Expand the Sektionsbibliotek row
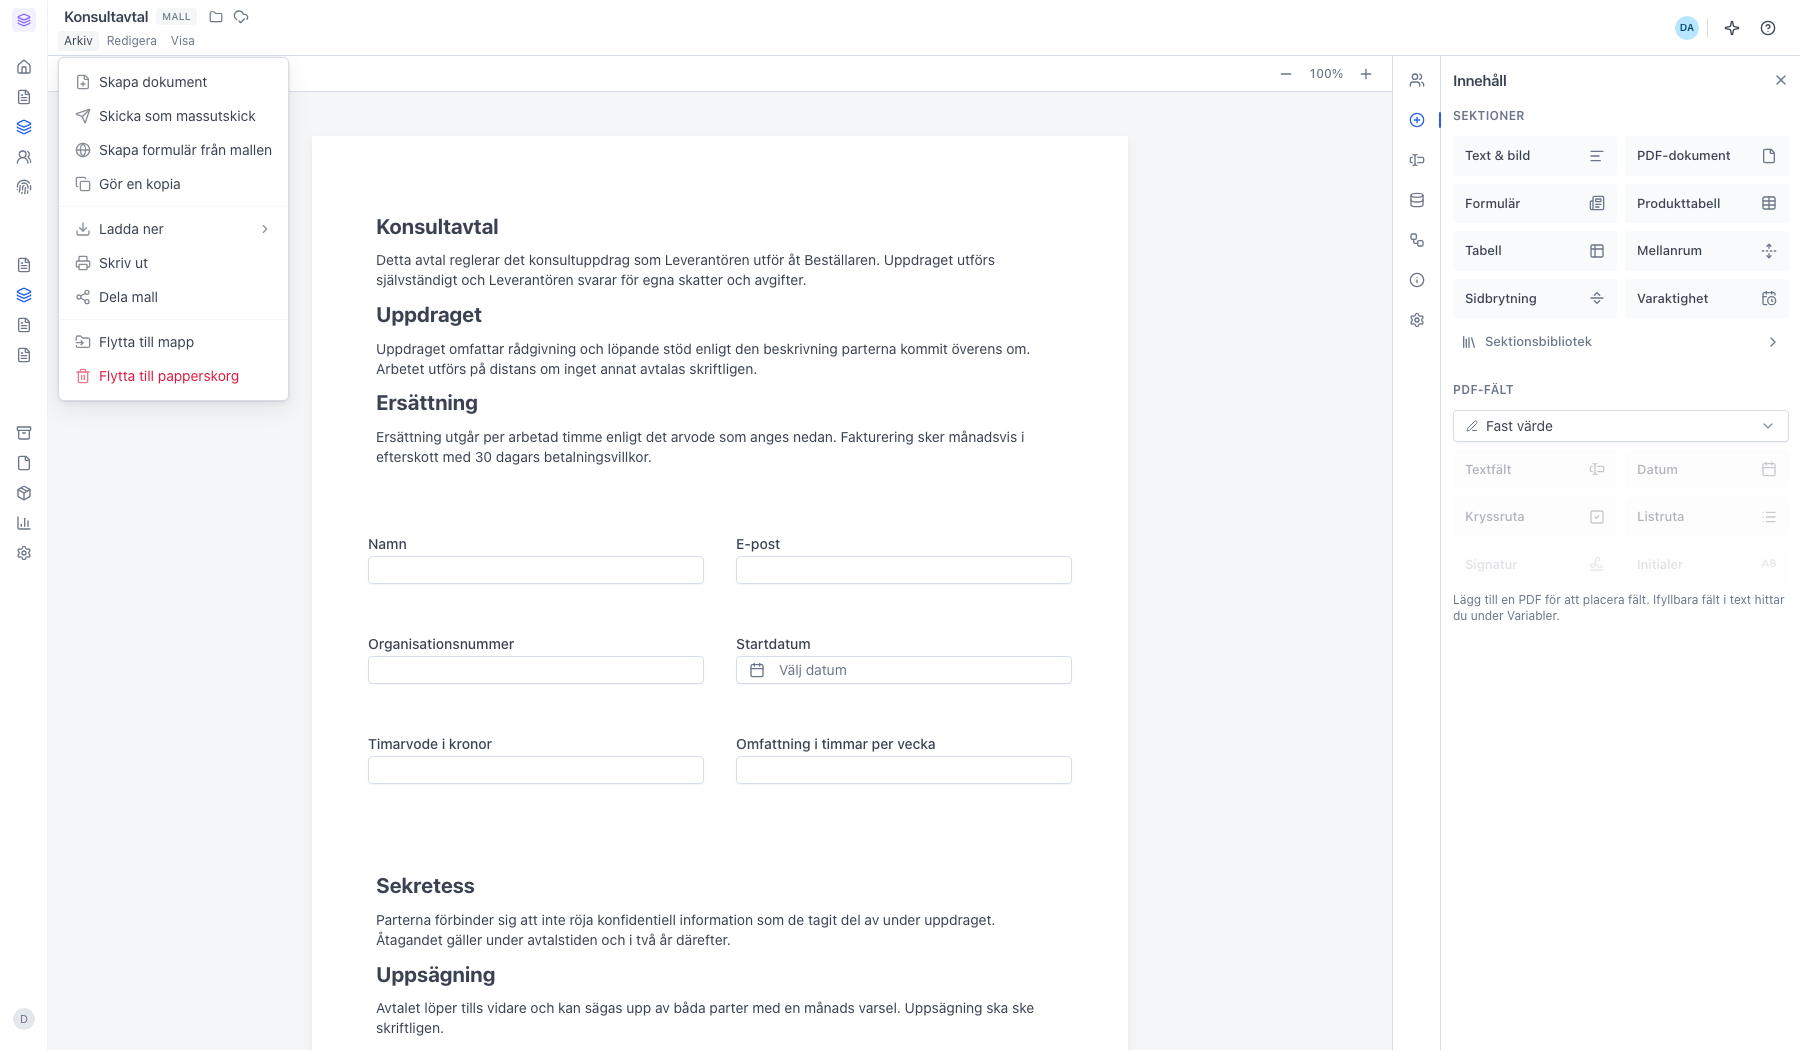 coord(1620,342)
